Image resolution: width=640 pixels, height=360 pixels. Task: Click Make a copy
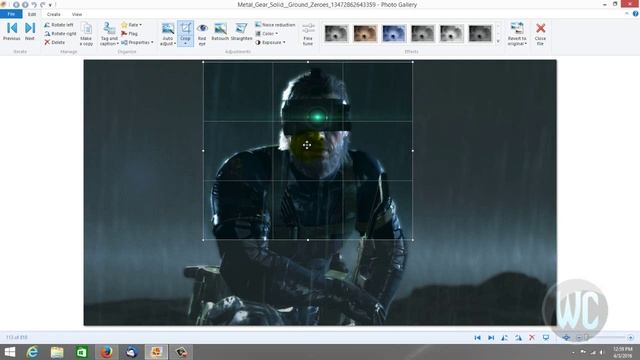[86, 34]
